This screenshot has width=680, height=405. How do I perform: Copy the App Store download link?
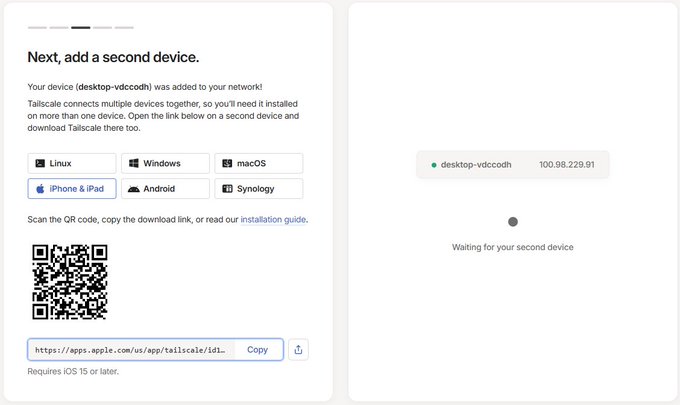258,349
